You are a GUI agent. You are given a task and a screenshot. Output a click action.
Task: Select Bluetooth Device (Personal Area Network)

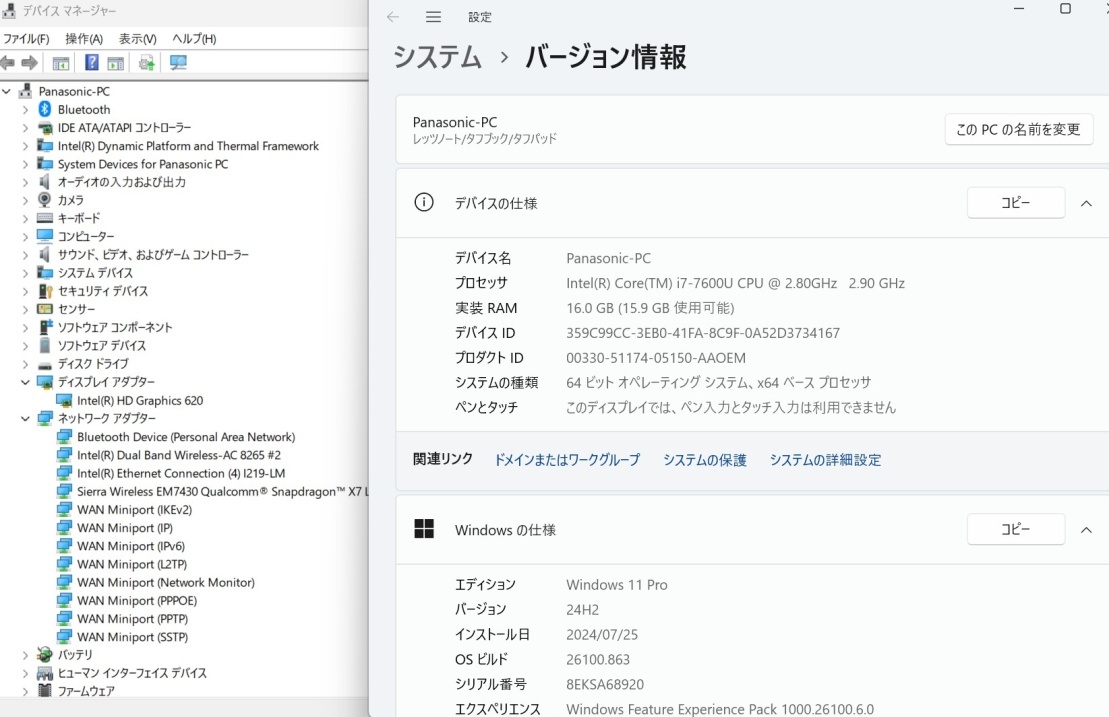(x=186, y=437)
